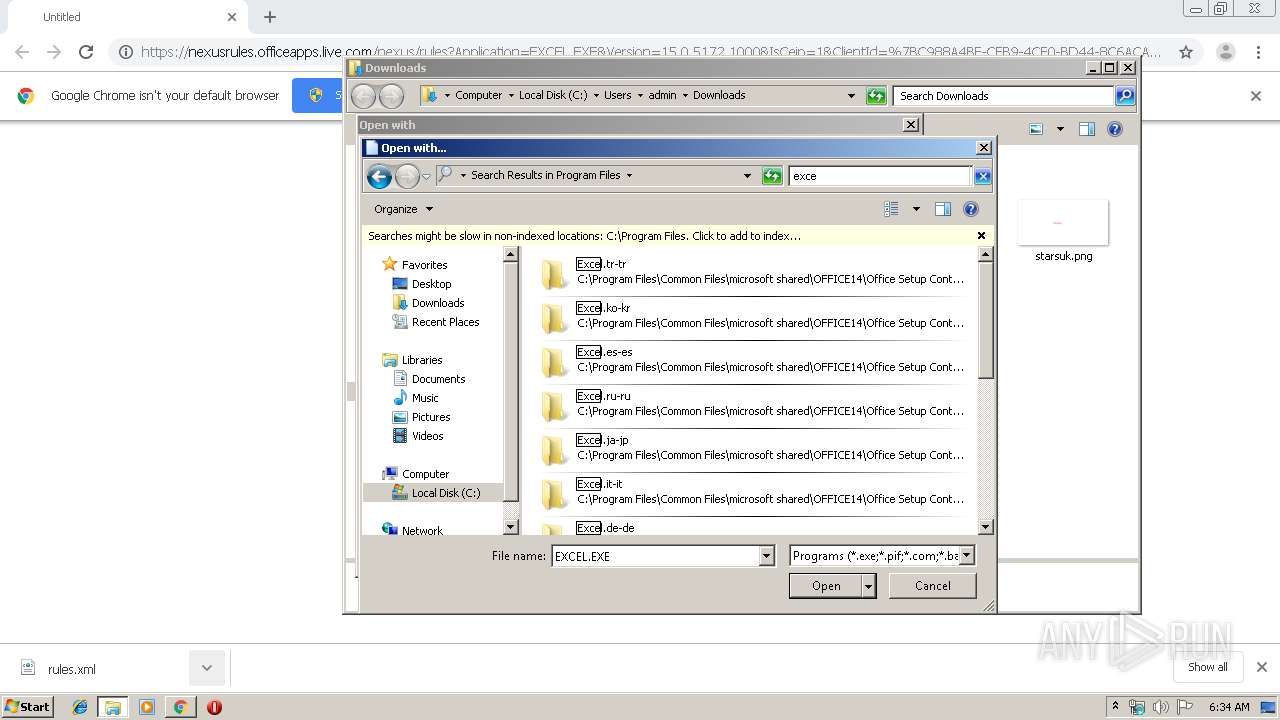Screen dimensions: 1280x720
Task: Expand the File name dropdown
Action: coord(767,556)
